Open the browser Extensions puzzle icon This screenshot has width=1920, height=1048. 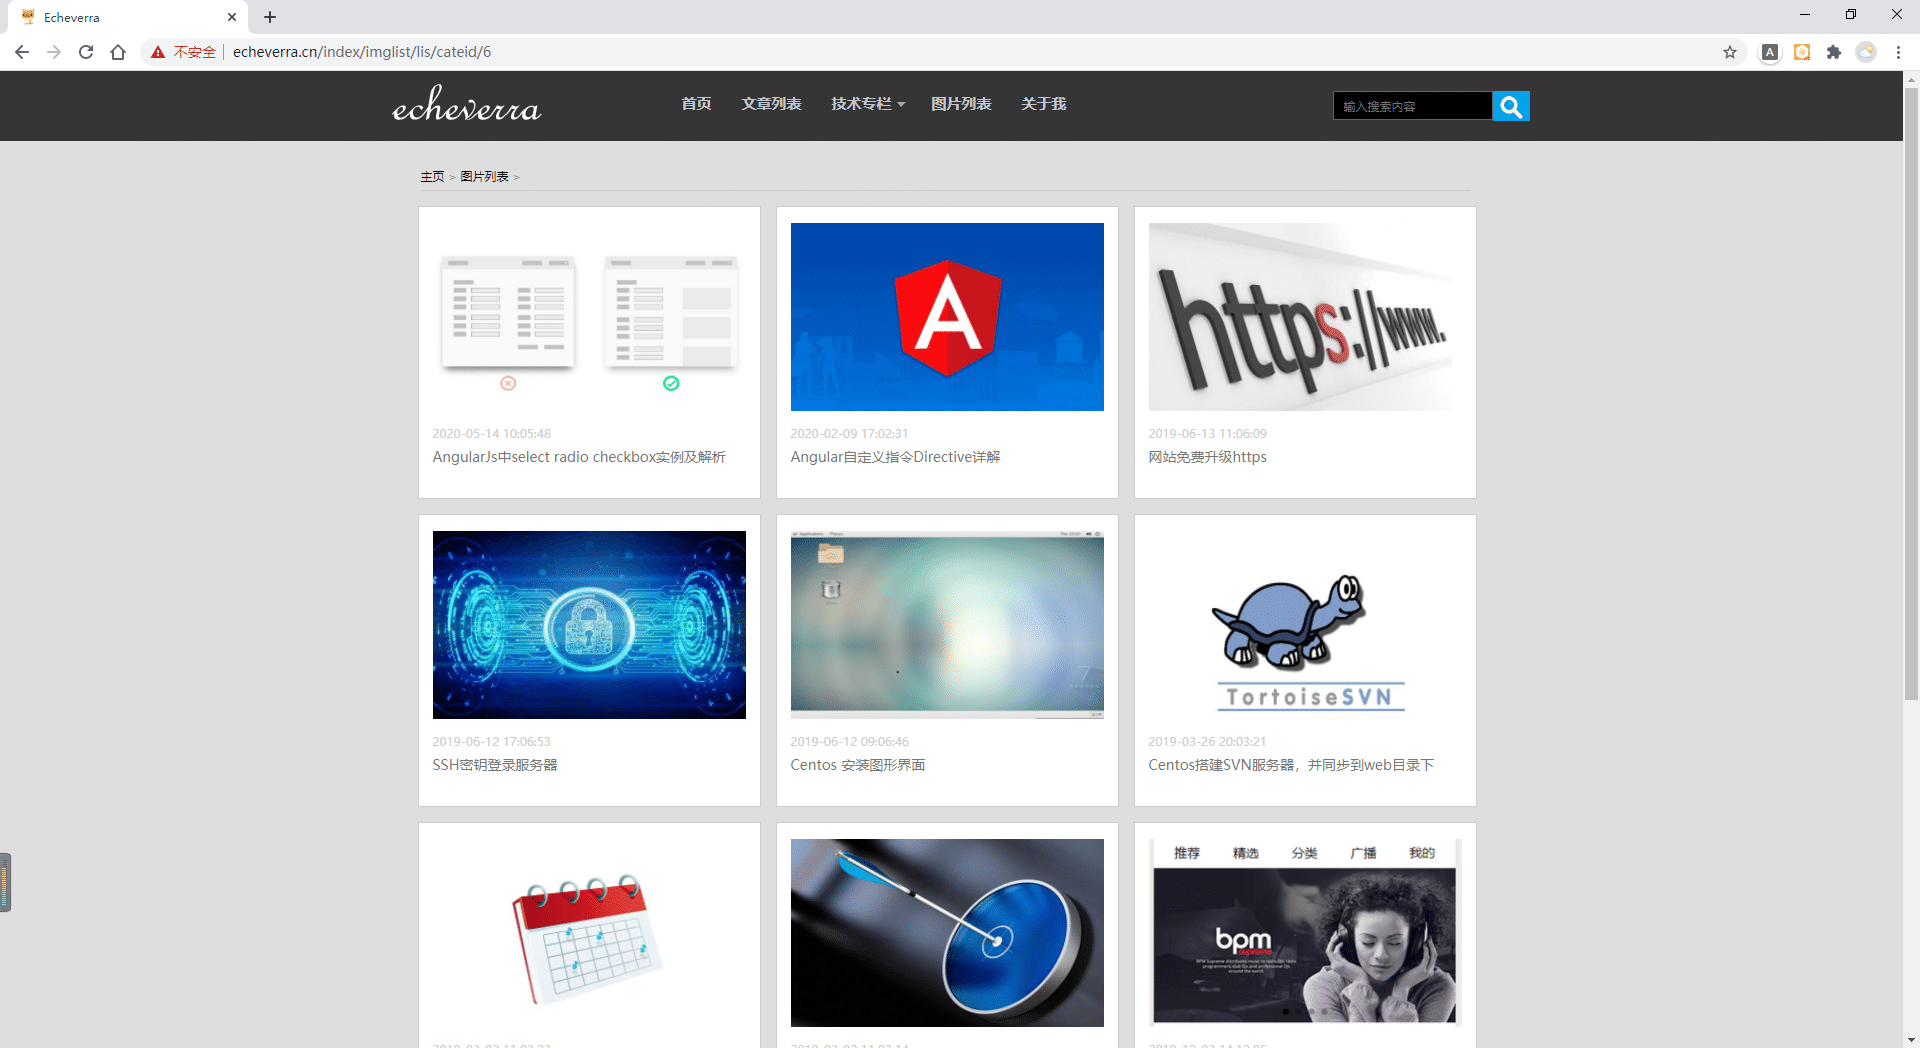pyautogui.click(x=1833, y=52)
